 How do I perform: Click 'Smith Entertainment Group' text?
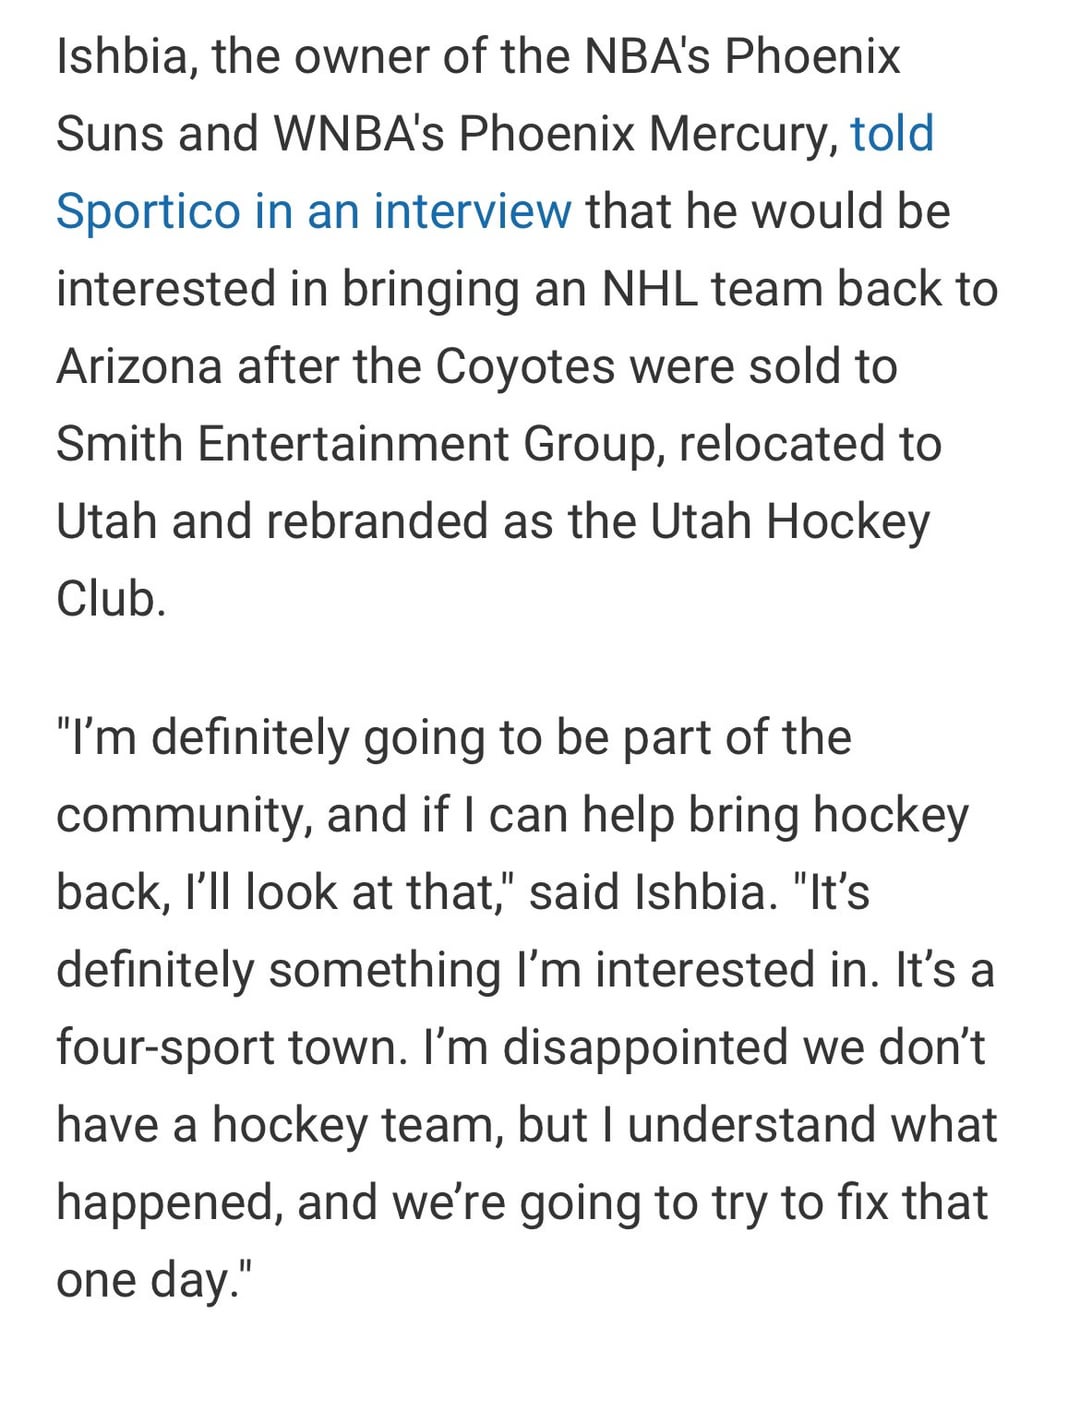[x=360, y=444]
